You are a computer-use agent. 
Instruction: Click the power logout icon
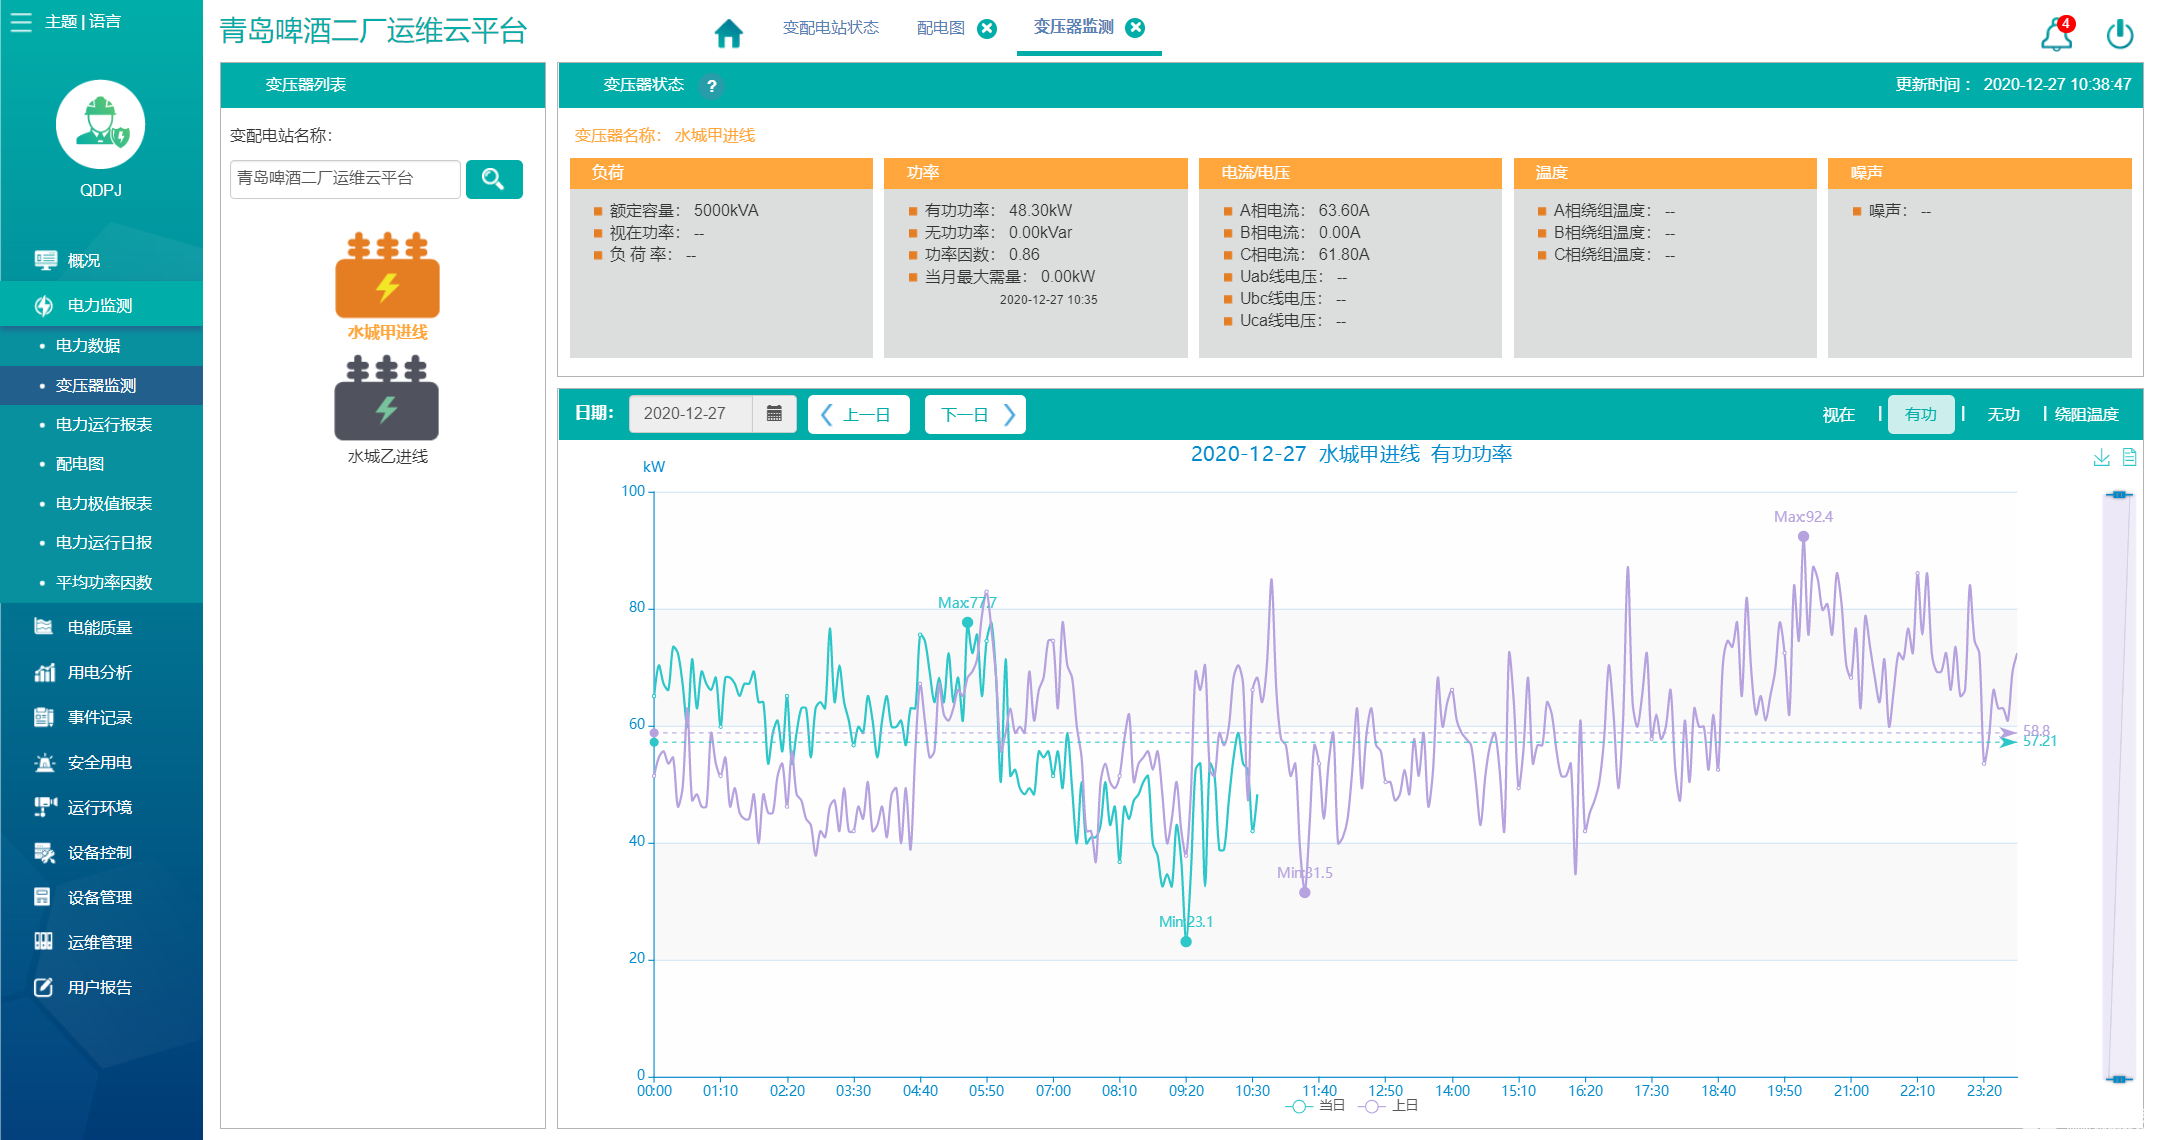pos(2119,35)
